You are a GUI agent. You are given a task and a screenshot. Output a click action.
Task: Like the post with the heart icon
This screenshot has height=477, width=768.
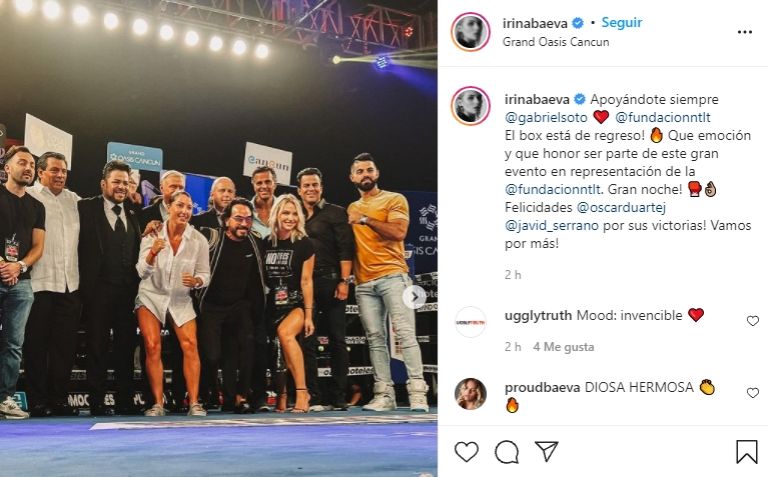pyautogui.click(x=466, y=452)
